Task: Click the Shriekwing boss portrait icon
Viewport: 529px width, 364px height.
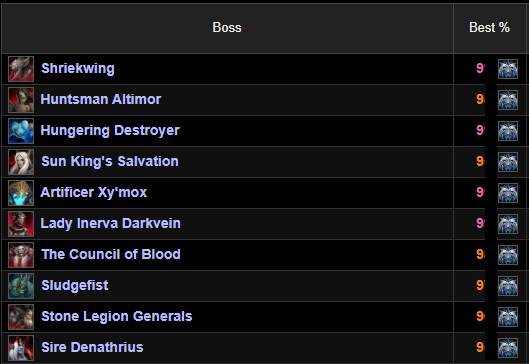Action: point(21,69)
